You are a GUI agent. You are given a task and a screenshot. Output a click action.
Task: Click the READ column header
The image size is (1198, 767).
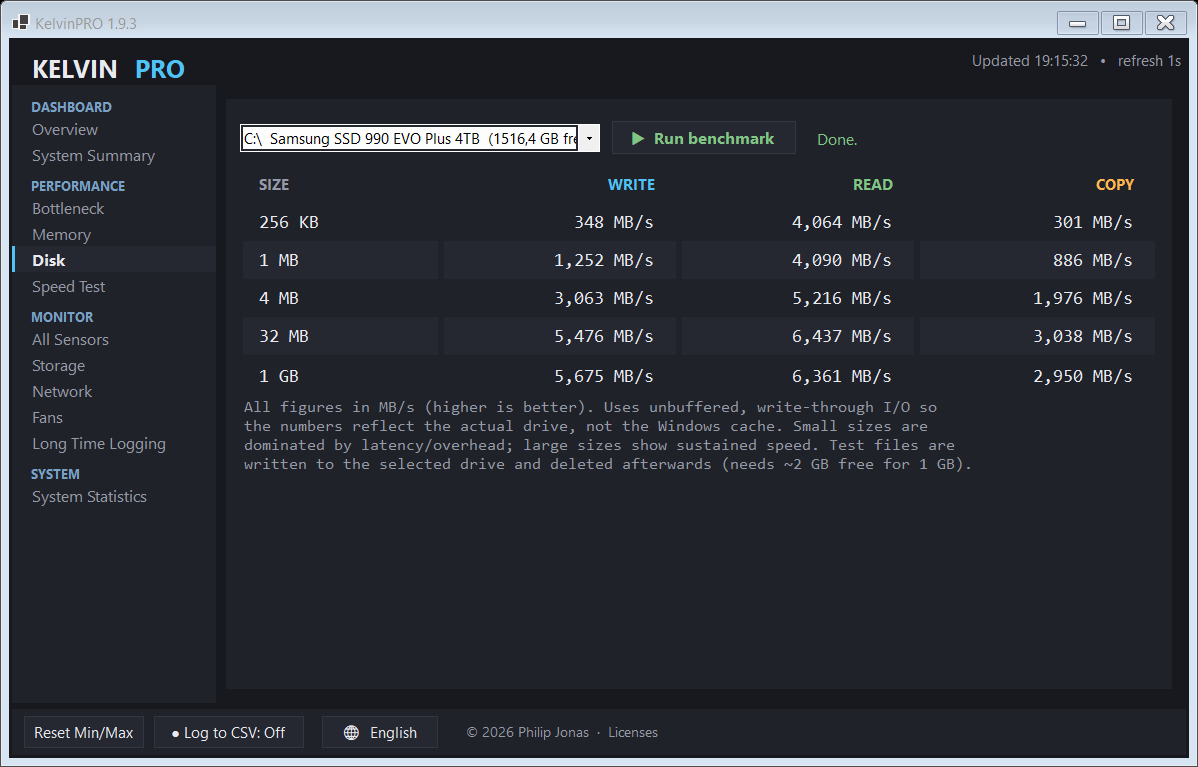tap(873, 185)
